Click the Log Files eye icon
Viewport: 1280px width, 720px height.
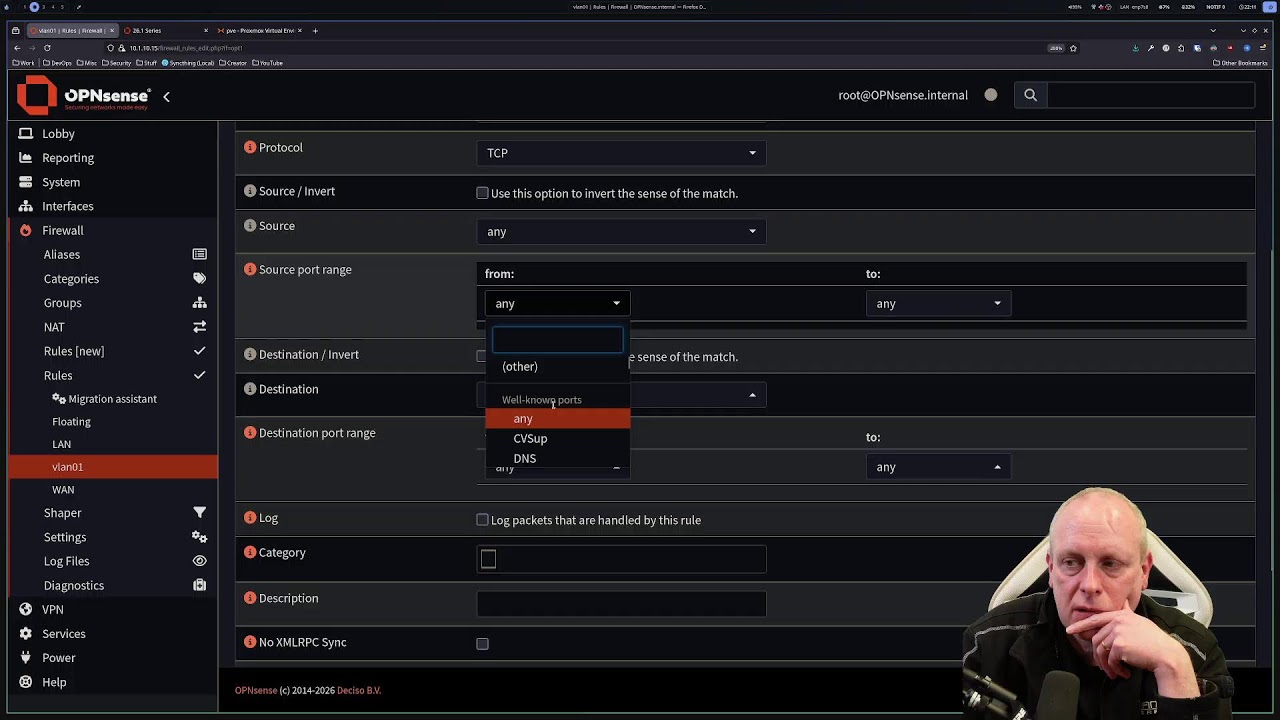point(199,561)
